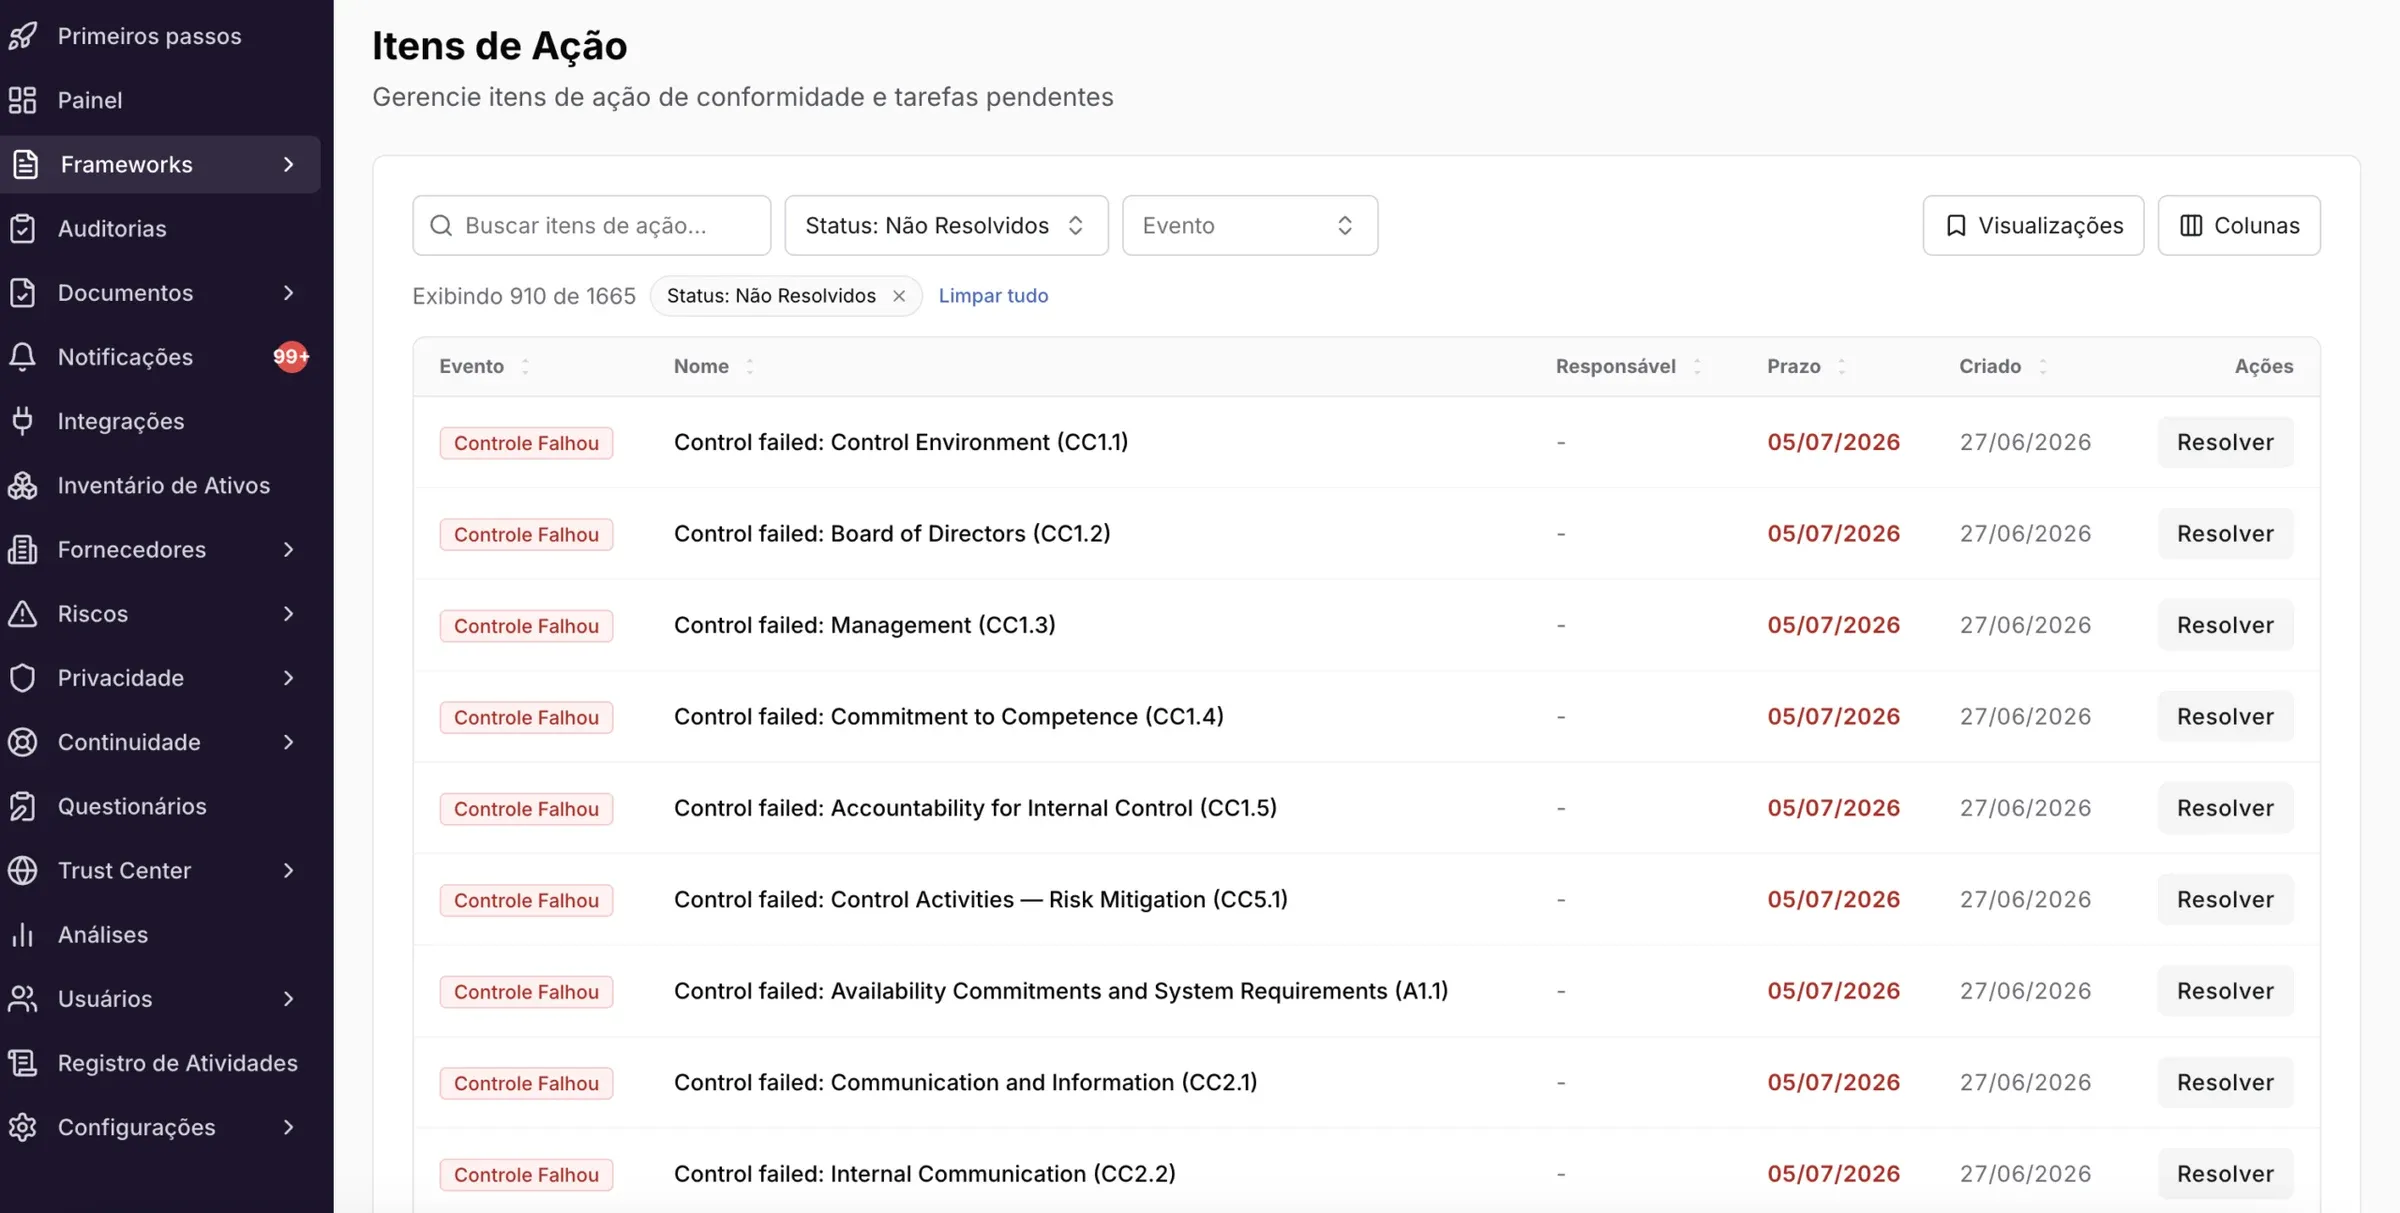Sort table by Criado column
The image size is (2400, 1213).
tap(2042, 367)
